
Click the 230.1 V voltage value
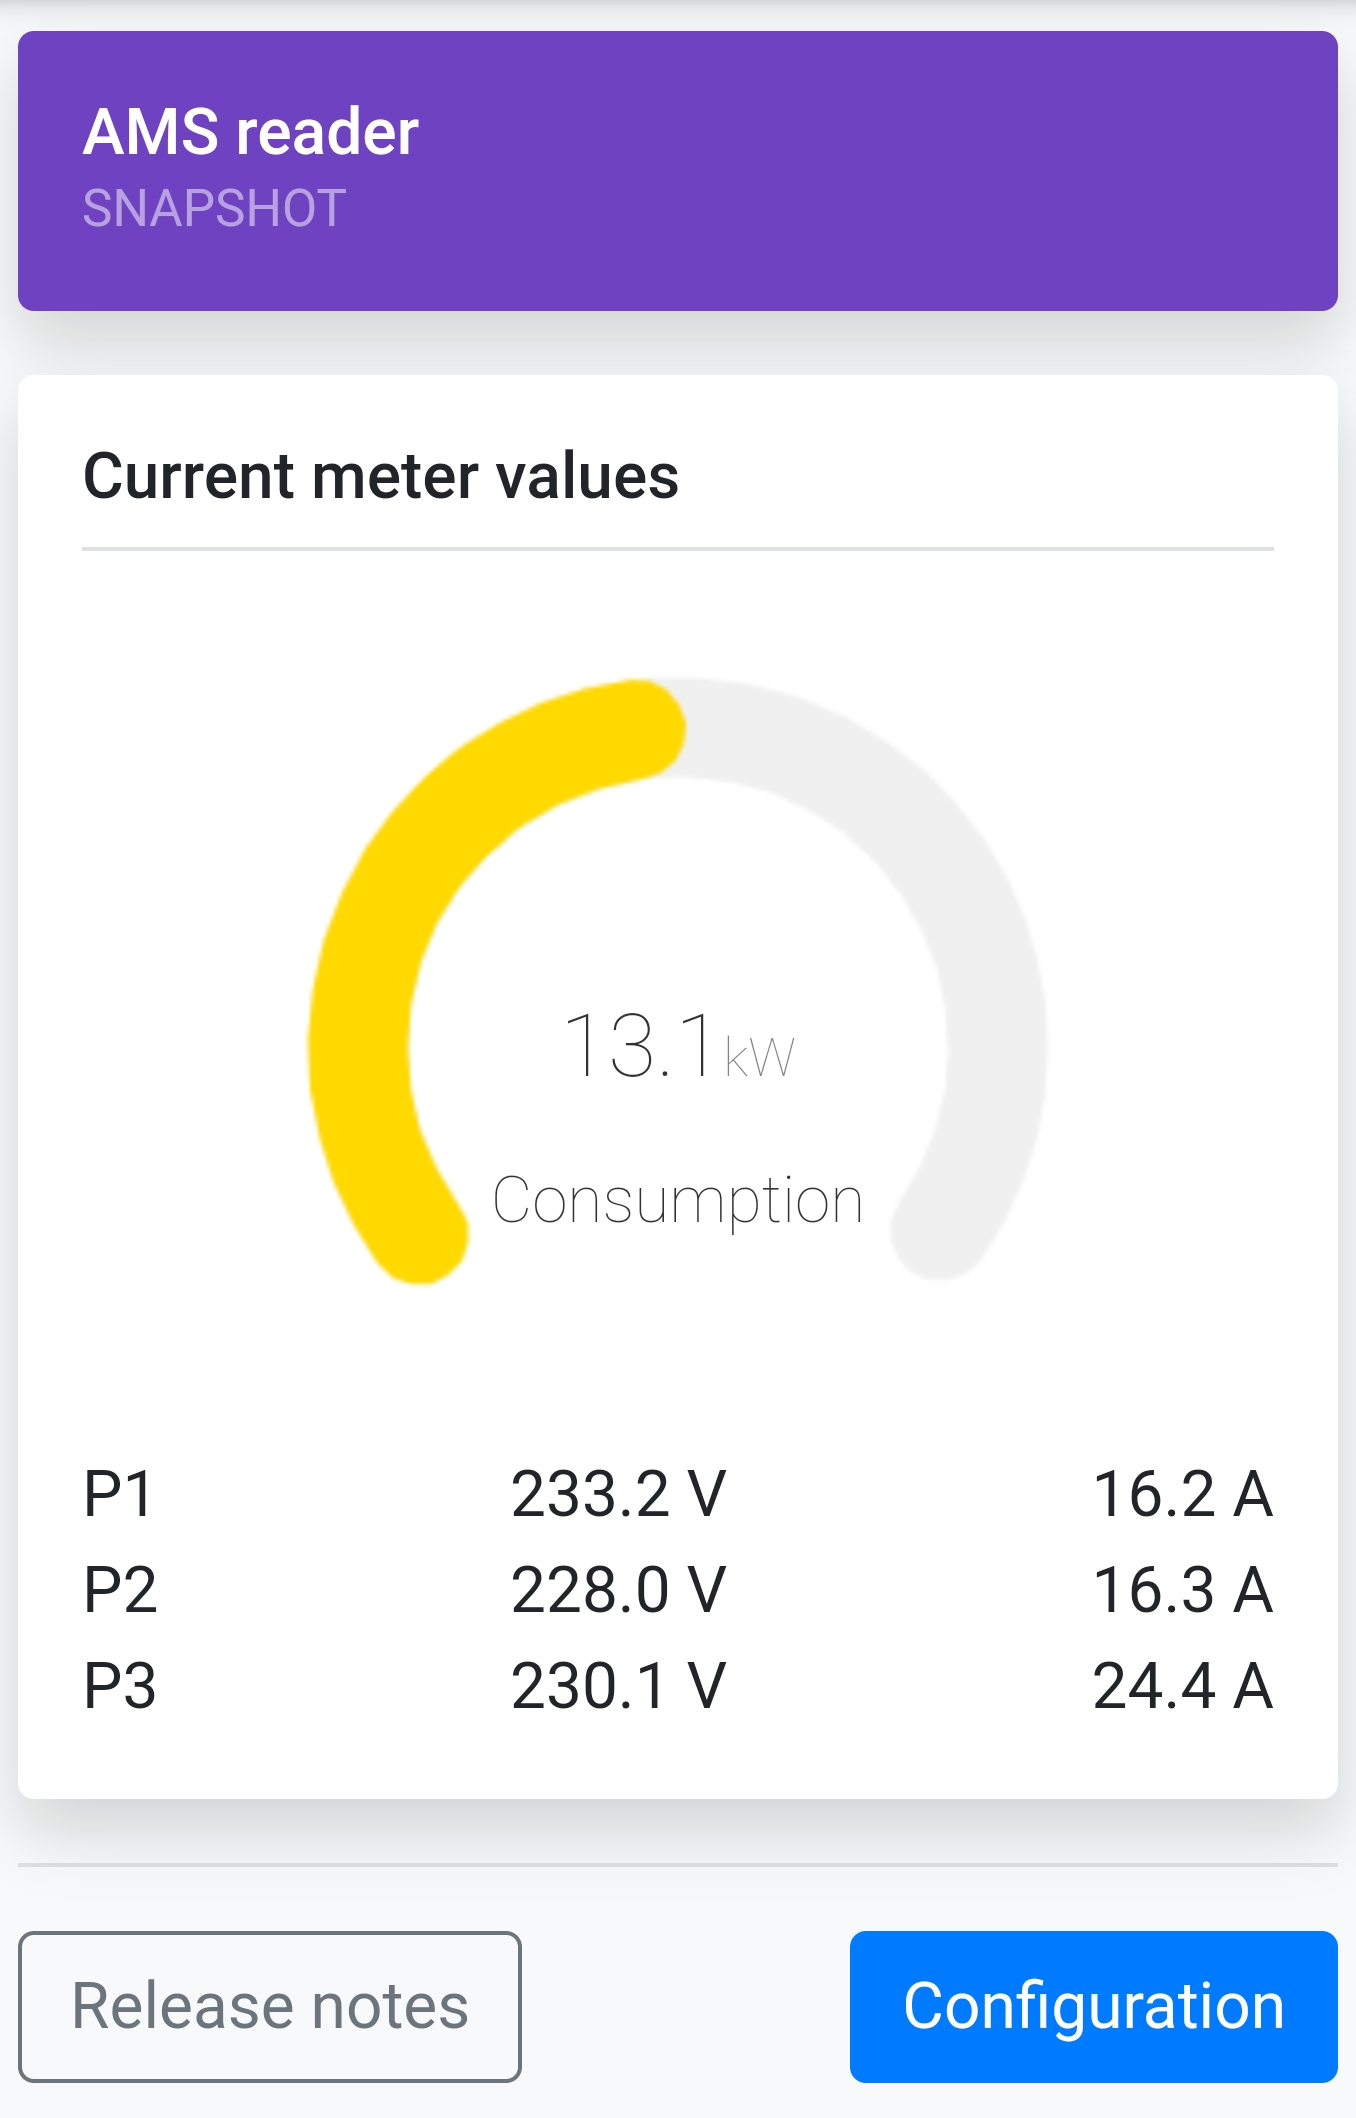tap(618, 1686)
